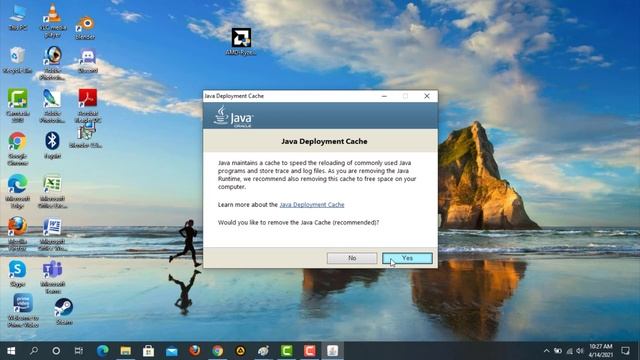Viewport: 640px width, 360px height.
Task: Open the taskbar clock and date
Action: [600, 351]
